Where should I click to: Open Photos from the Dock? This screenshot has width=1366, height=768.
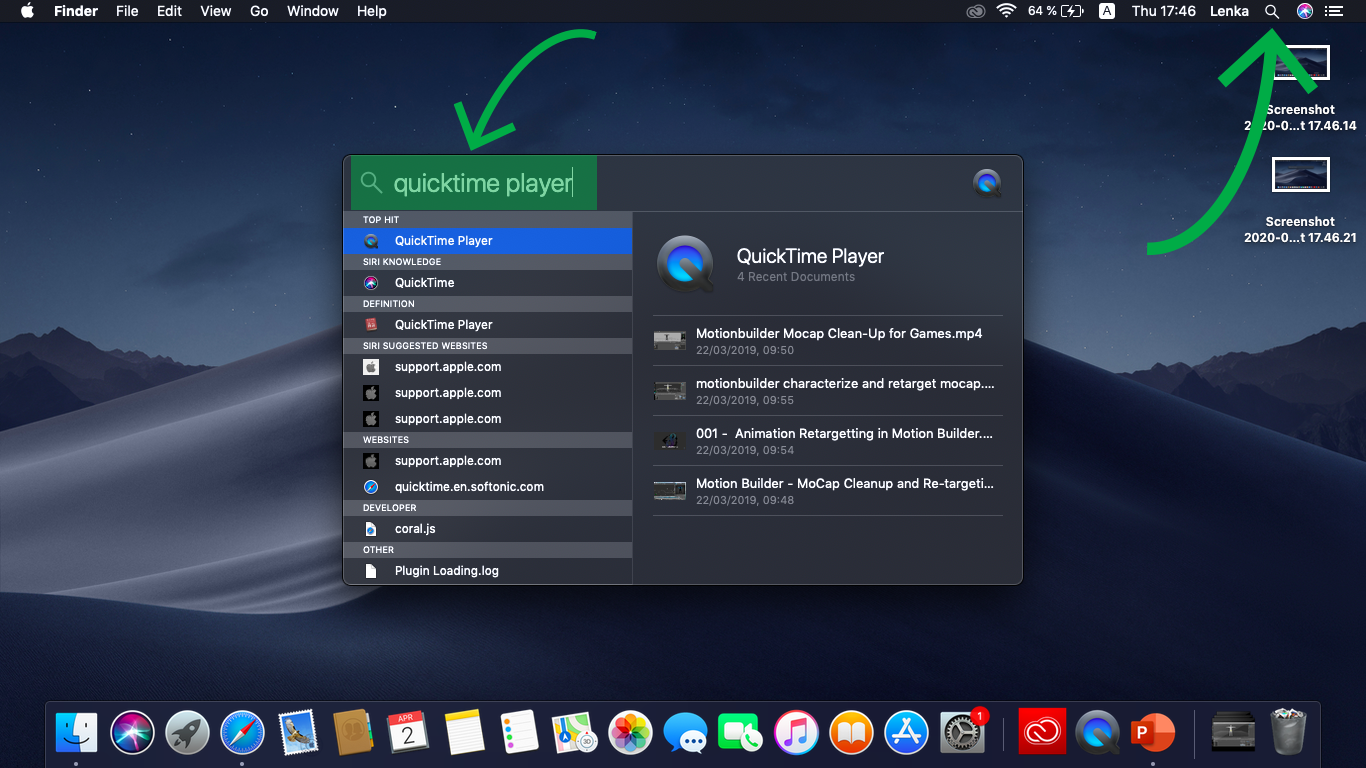630,733
